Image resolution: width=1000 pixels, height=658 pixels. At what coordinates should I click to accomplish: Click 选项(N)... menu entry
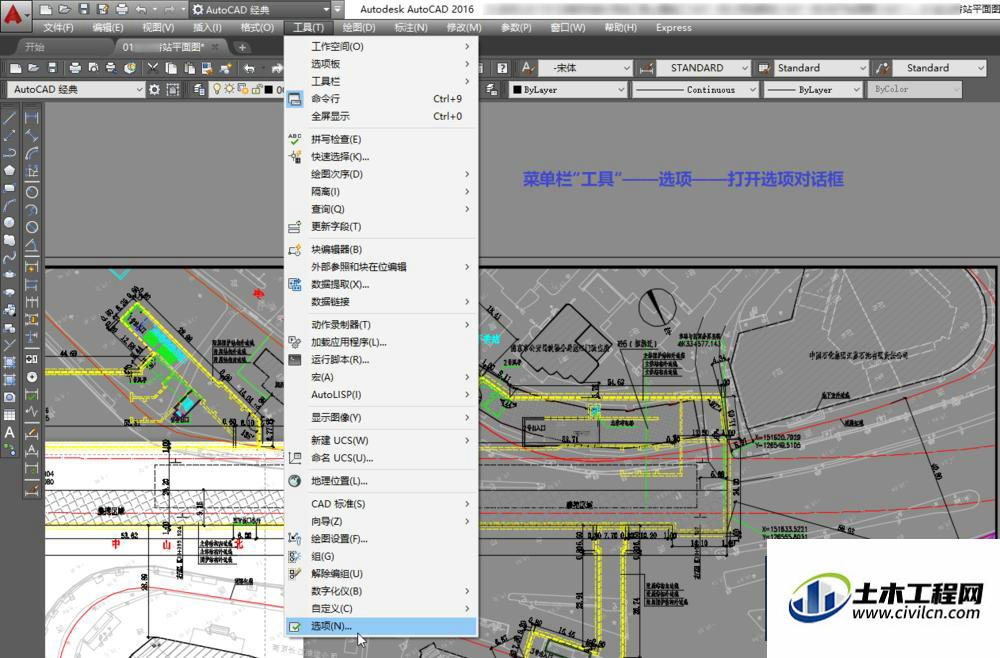[381, 626]
